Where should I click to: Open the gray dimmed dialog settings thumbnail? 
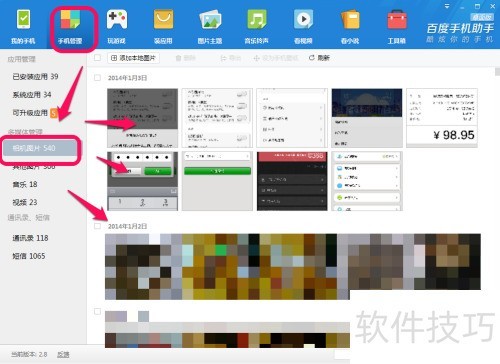click(143, 118)
